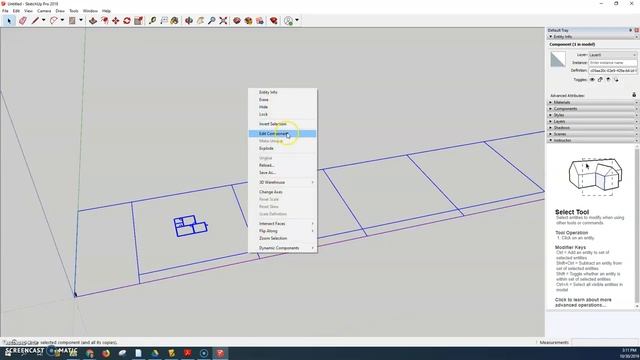The height and width of the screenshot is (360, 640).
Task: Select the Scale tool
Action: (138, 20)
